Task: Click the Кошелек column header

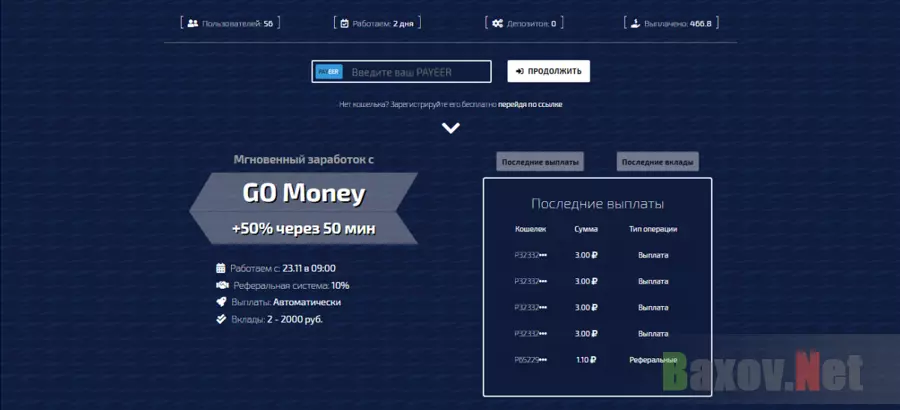Action: point(530,229)
